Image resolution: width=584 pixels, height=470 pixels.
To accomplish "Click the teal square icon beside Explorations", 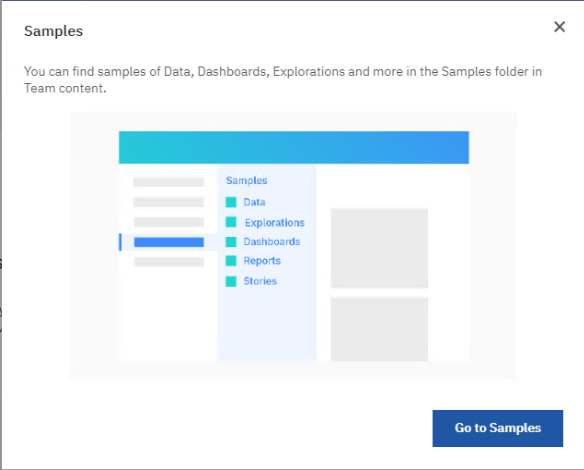I will [231, 222].
